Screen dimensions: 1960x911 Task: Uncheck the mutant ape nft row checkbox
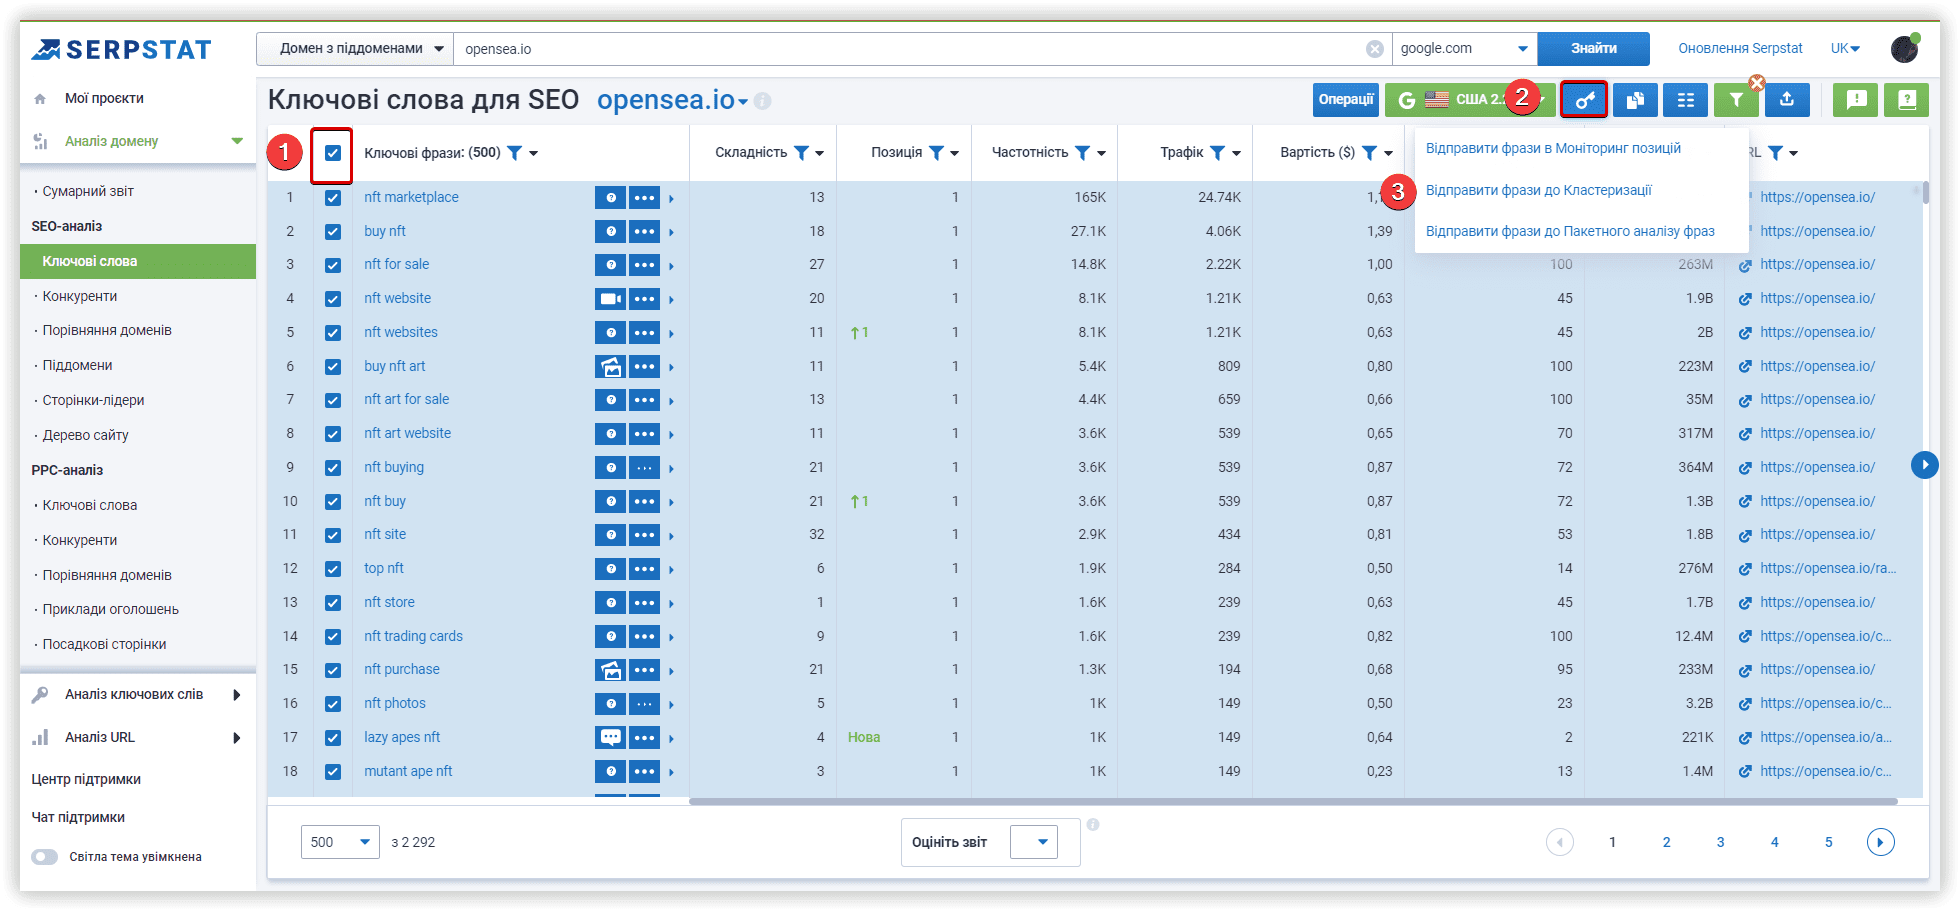[333, 772]
